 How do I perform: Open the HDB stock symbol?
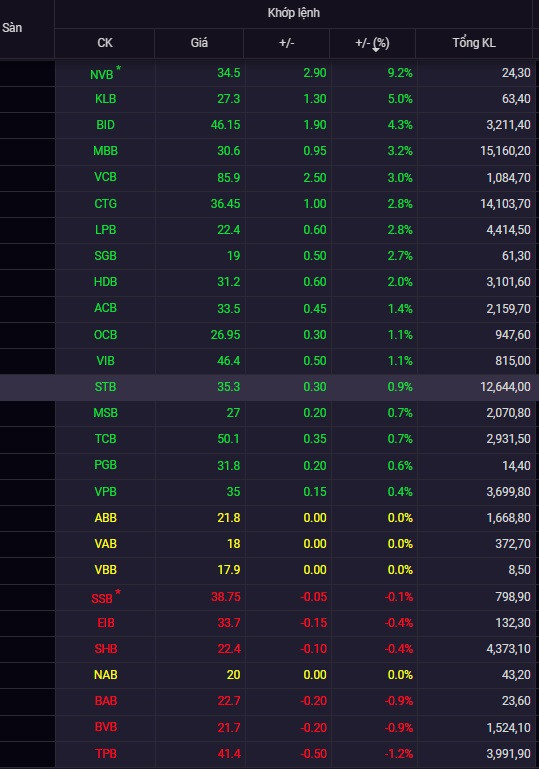(x=105, y=282)
